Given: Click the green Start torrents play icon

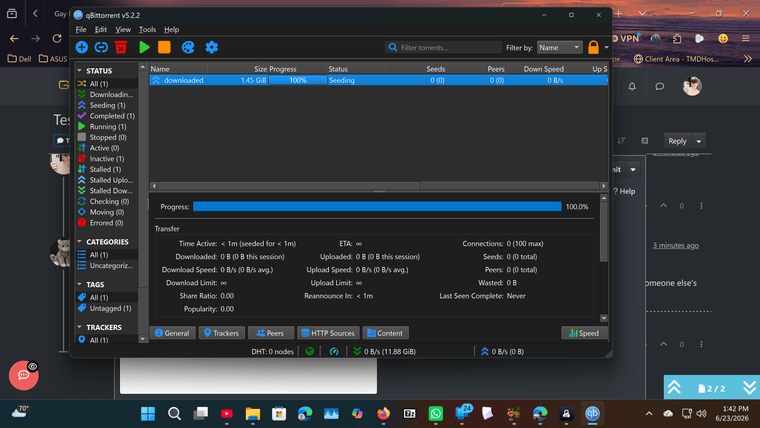Looking at the screenshot, I should click(x=144, y=47).
